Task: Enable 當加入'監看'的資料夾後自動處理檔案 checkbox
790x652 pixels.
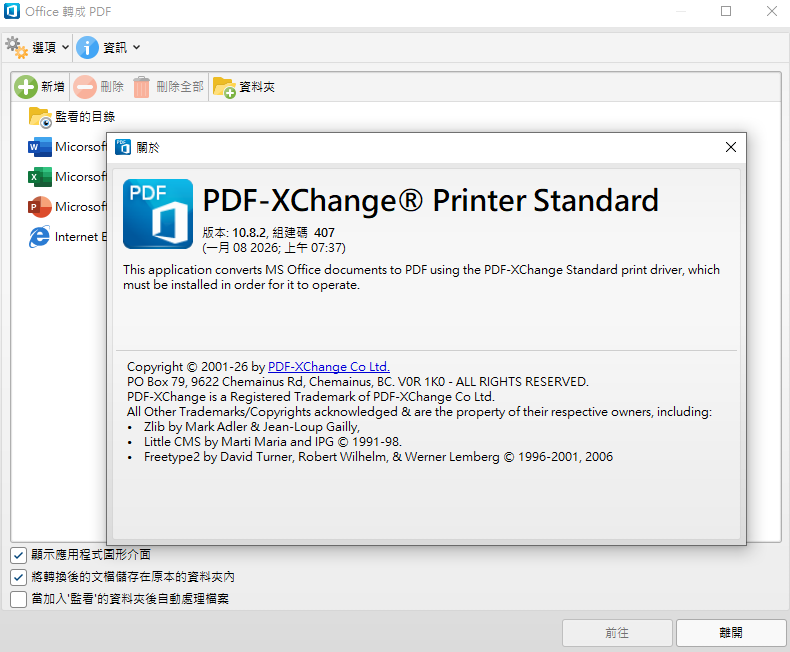Action: coord(18,600)
